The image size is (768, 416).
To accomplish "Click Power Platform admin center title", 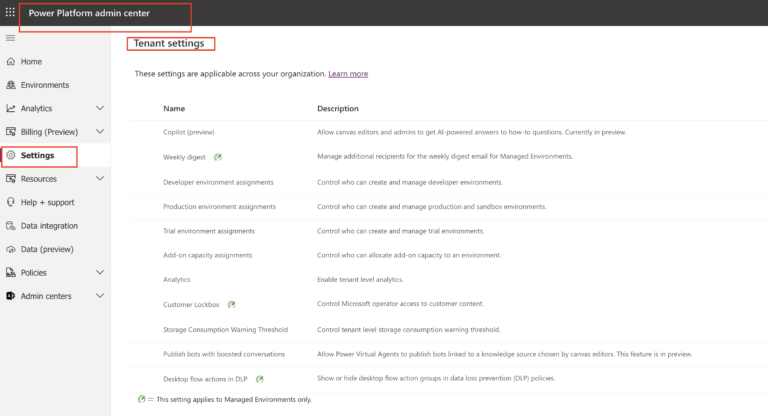I will click(89, 13).
